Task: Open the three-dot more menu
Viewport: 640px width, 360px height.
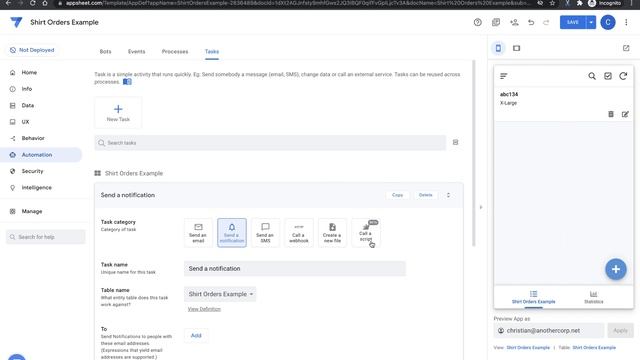Action: tap(626, 22)
